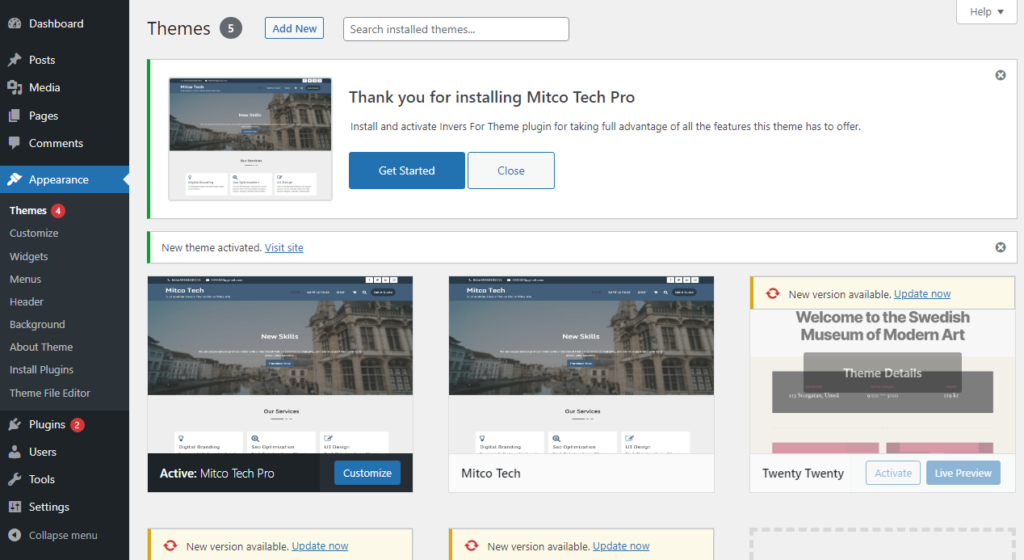1024x560 pixels.
Task: Select the Pages icon in sidebar
Action: coord(14,116)
